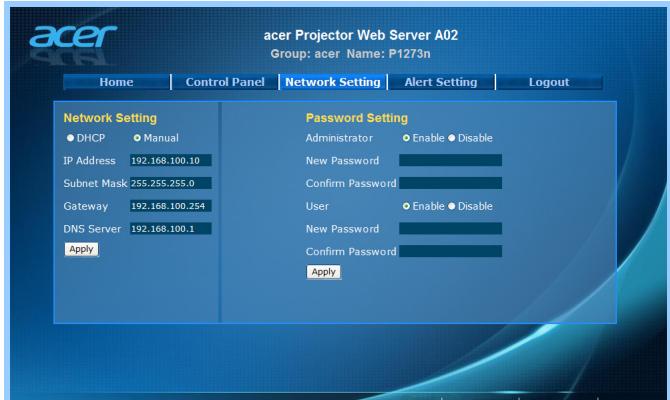The width and height of the screenshot is (670, 400).
Task: Click the 'DNS Server' label
Action: [92, 229]
